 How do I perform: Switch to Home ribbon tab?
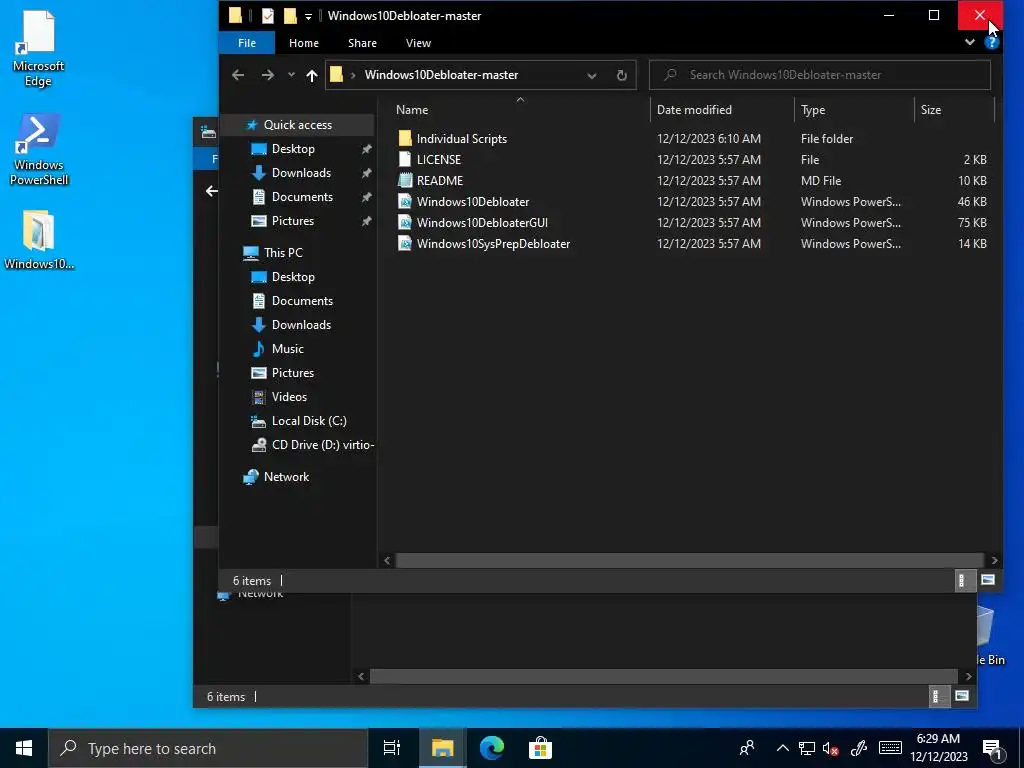pos(304,43)
